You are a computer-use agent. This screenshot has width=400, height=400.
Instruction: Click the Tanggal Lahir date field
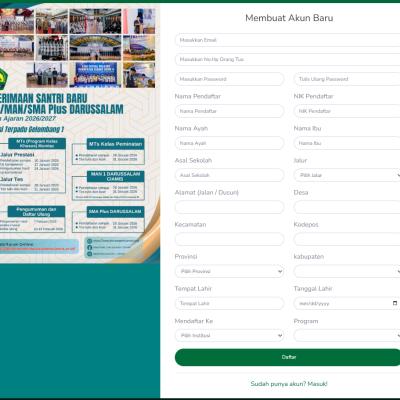pos(347,303)
